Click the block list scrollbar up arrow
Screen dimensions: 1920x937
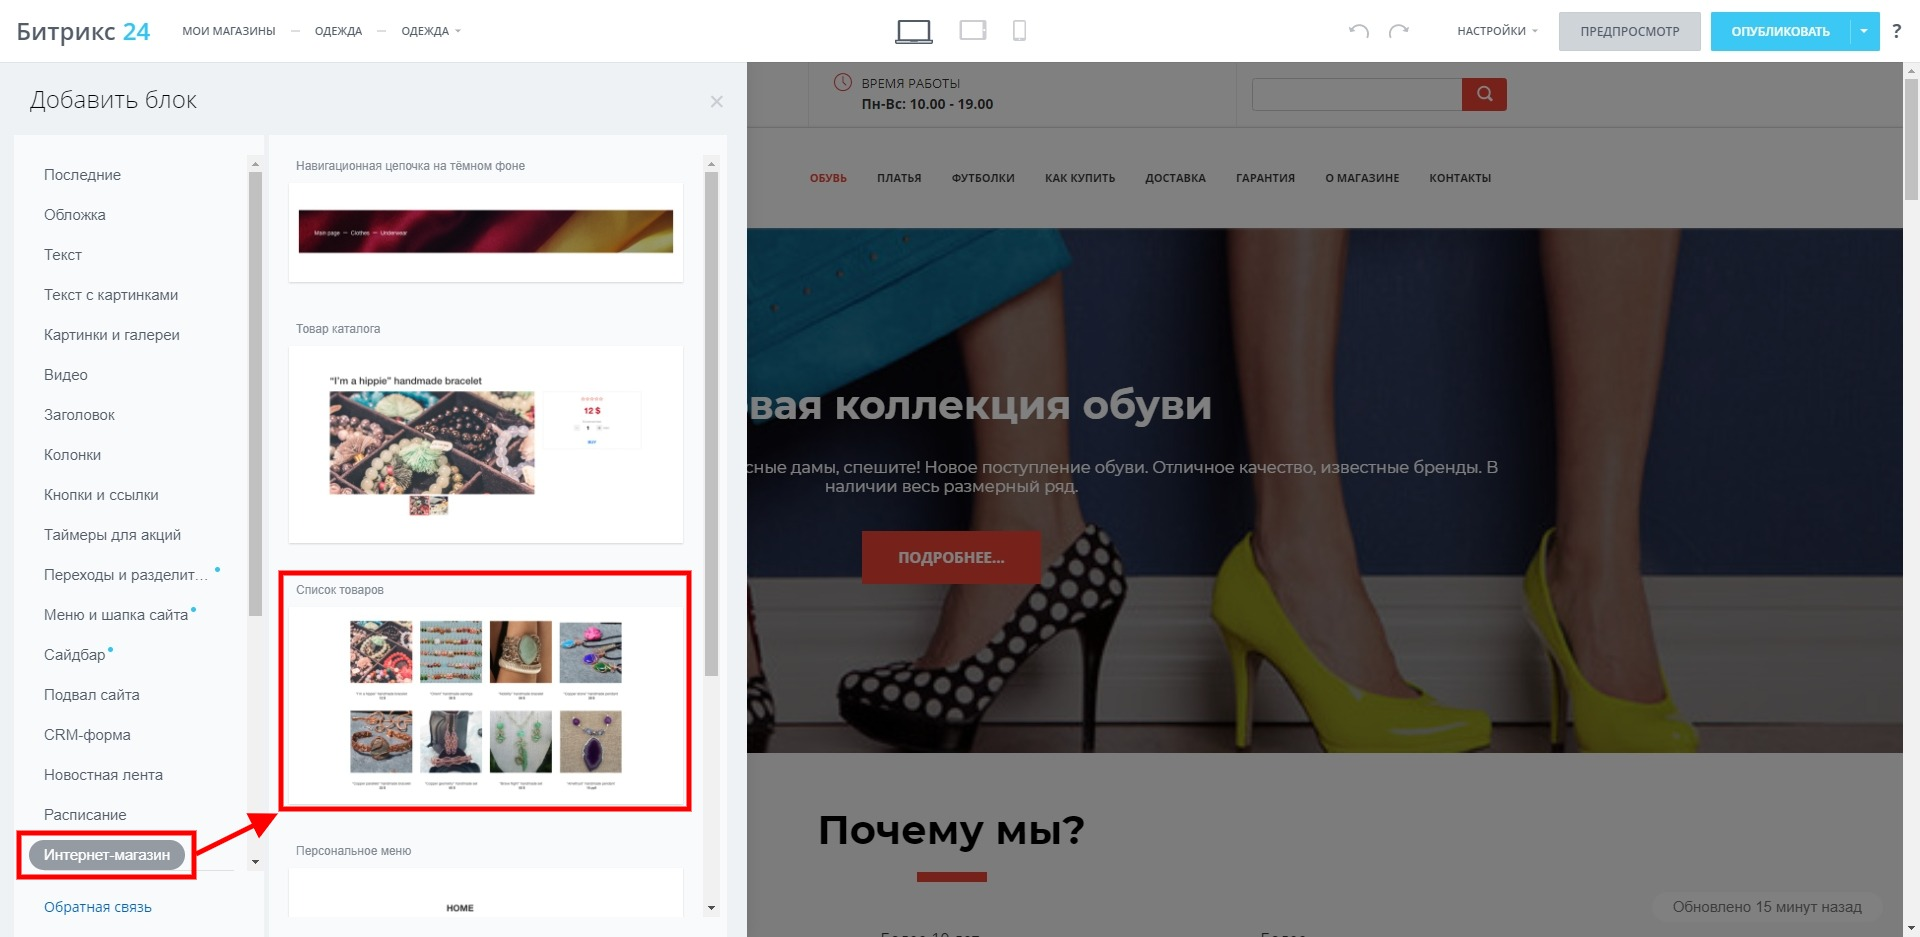coord(711,163)
